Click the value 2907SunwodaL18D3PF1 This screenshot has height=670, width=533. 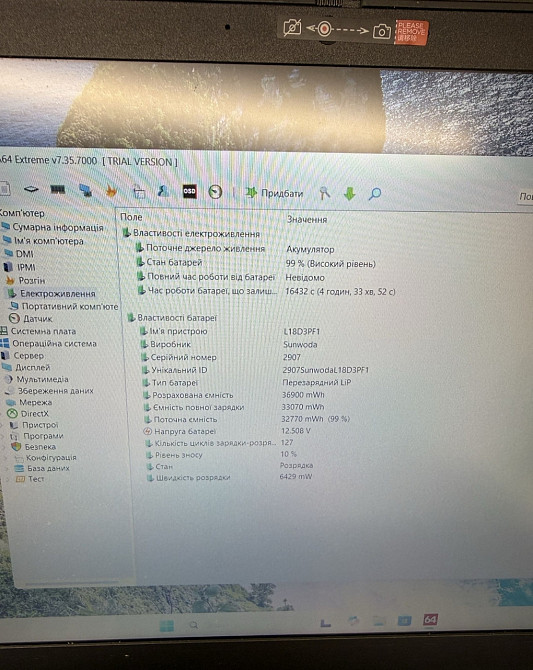[x=325, y=370]
